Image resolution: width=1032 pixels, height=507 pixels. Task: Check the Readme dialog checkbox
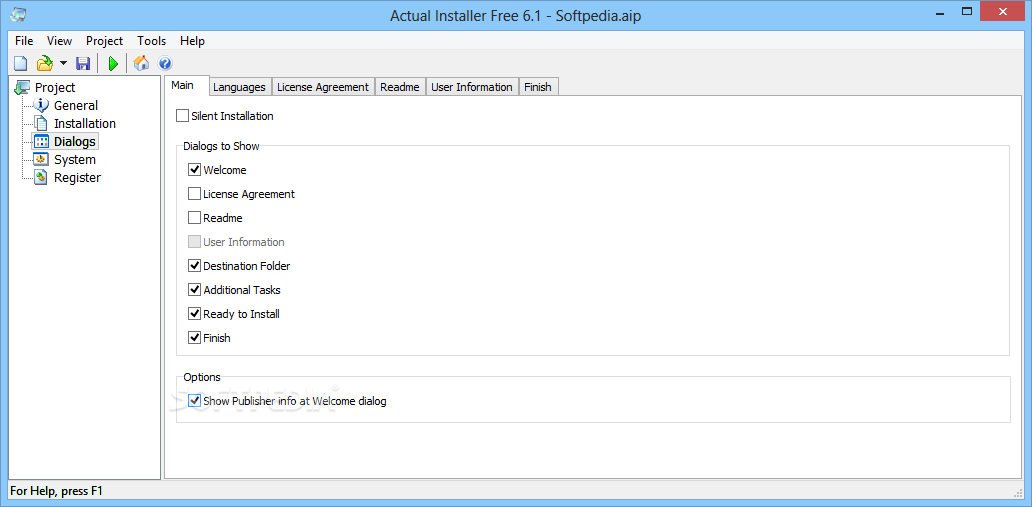pyautogui.click(x=194, y=217)
